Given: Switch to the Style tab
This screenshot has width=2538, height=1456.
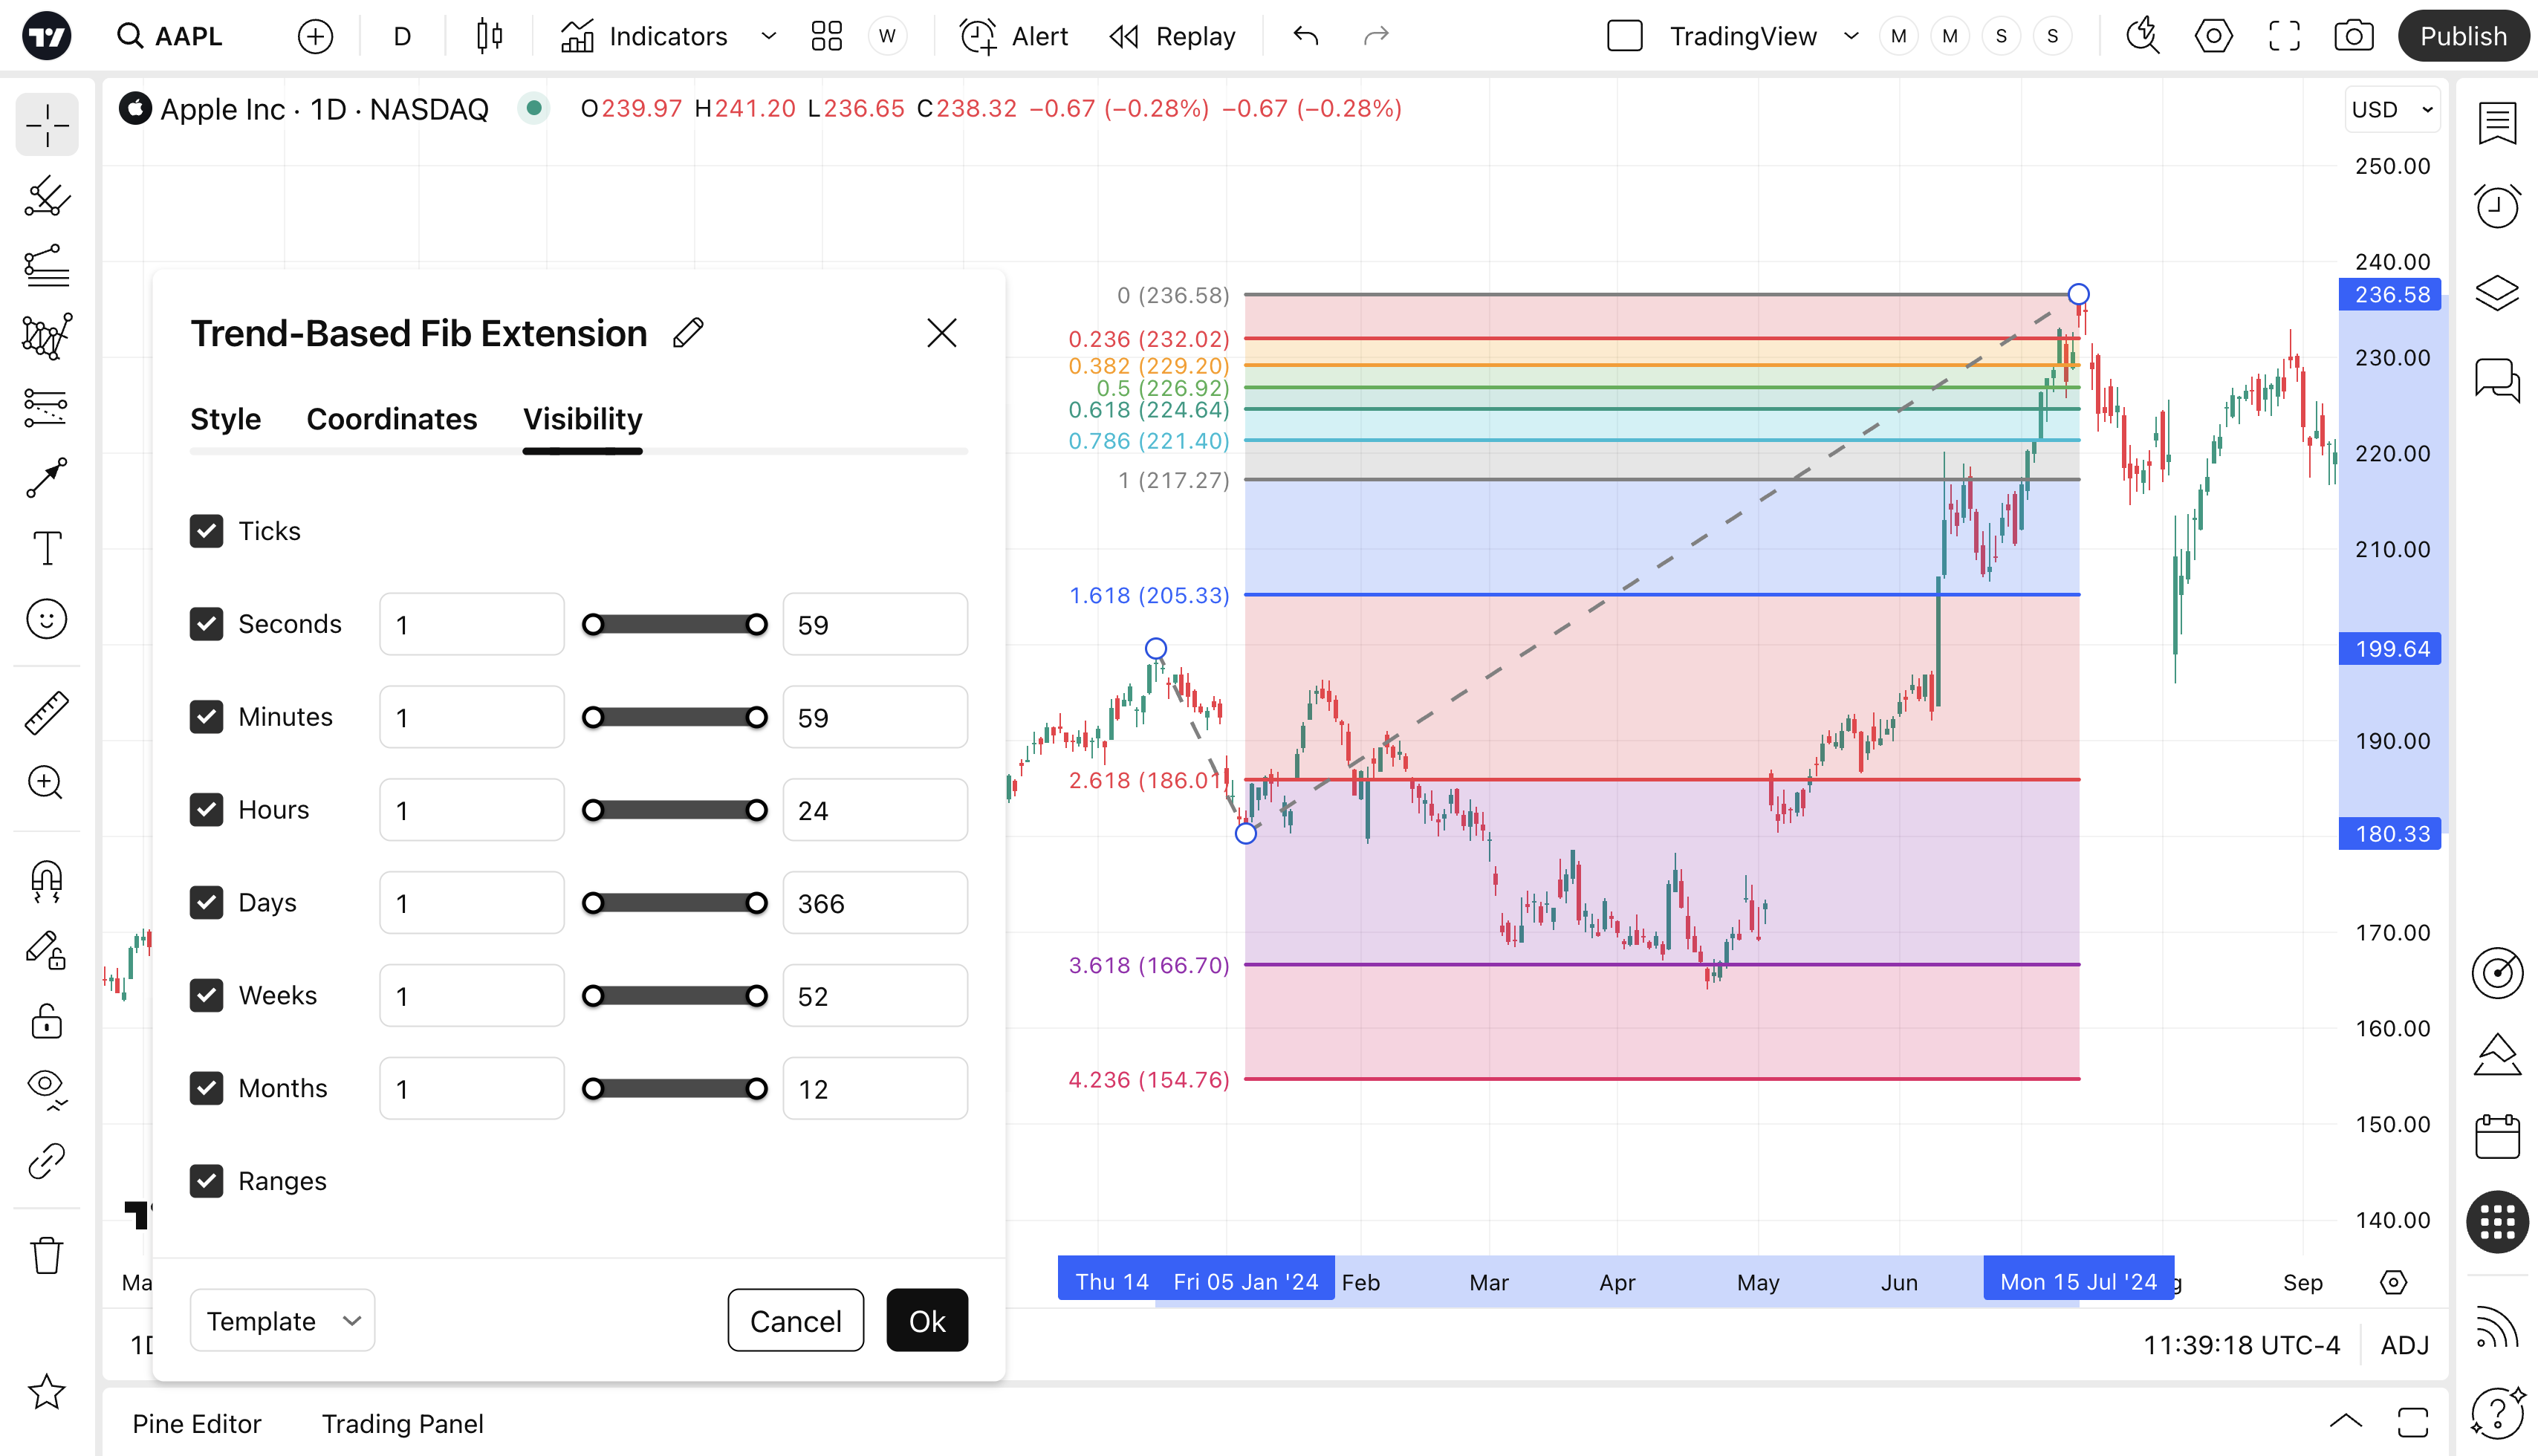Looking at the screenshot, I should click(225, 419).
